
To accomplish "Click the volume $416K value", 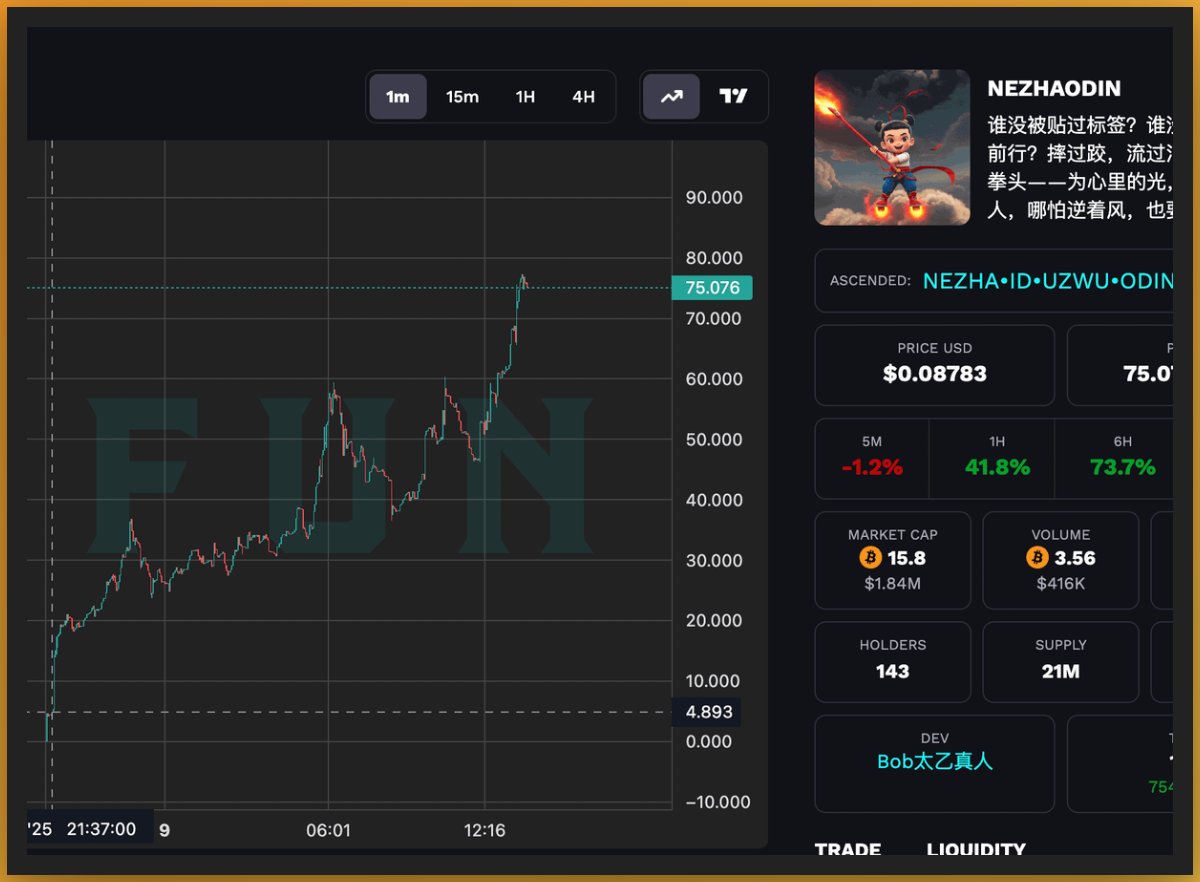I will pos(1061,583).
